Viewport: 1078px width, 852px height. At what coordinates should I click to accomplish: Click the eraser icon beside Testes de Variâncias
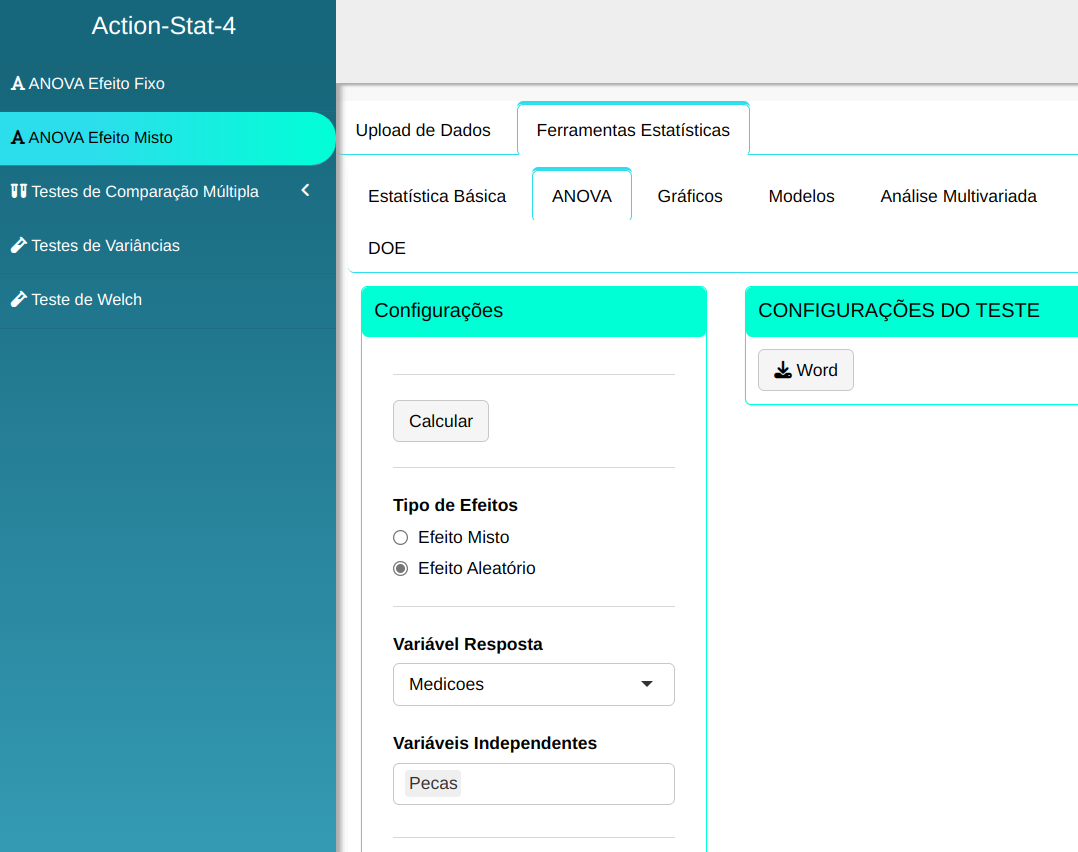[18, 246]
